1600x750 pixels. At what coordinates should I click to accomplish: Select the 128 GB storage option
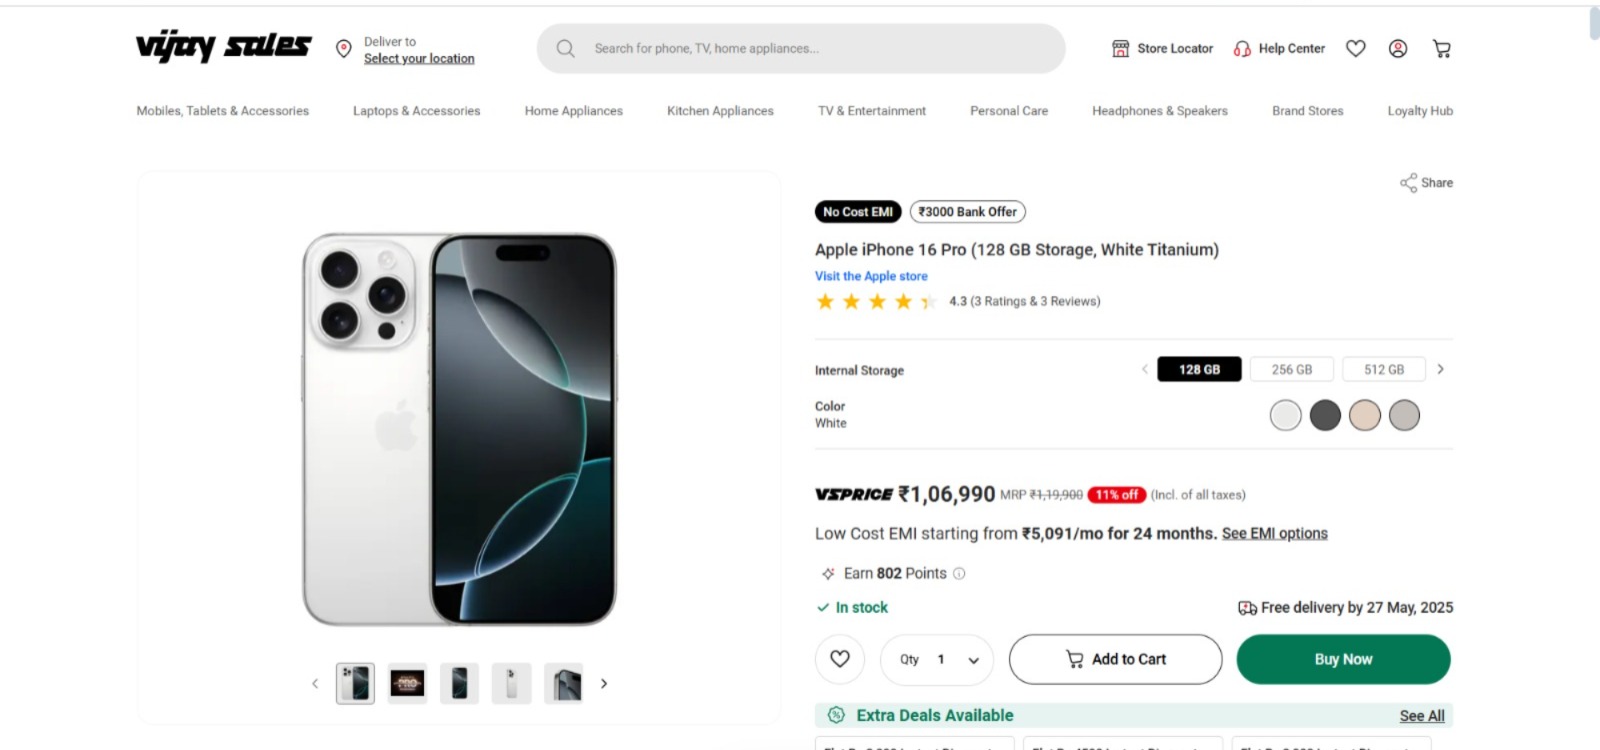1199,369
